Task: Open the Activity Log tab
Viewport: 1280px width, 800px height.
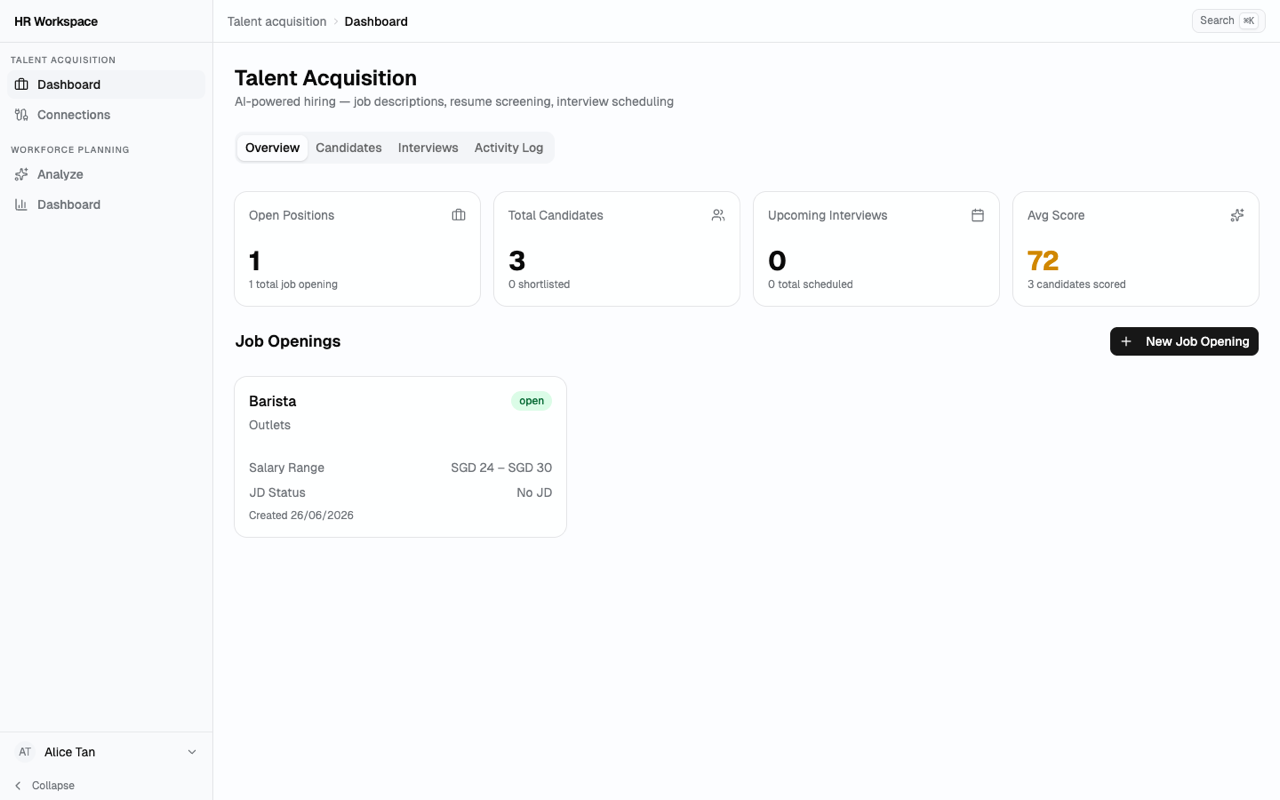Action: (509, 148)
